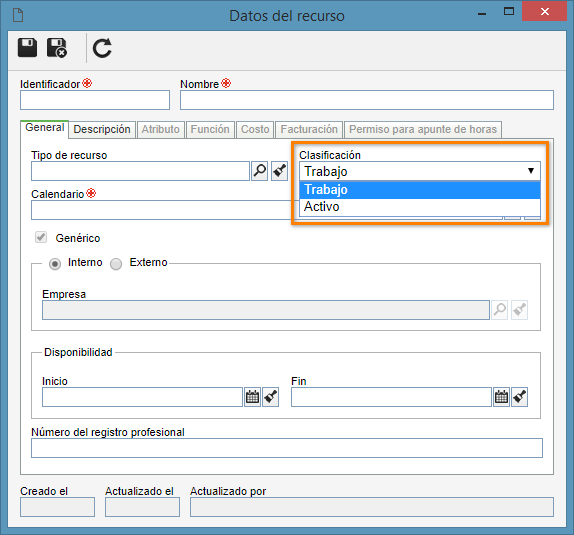Click the Identificador input field
This screenshot has height=535, width=574.
click(95, 100)
